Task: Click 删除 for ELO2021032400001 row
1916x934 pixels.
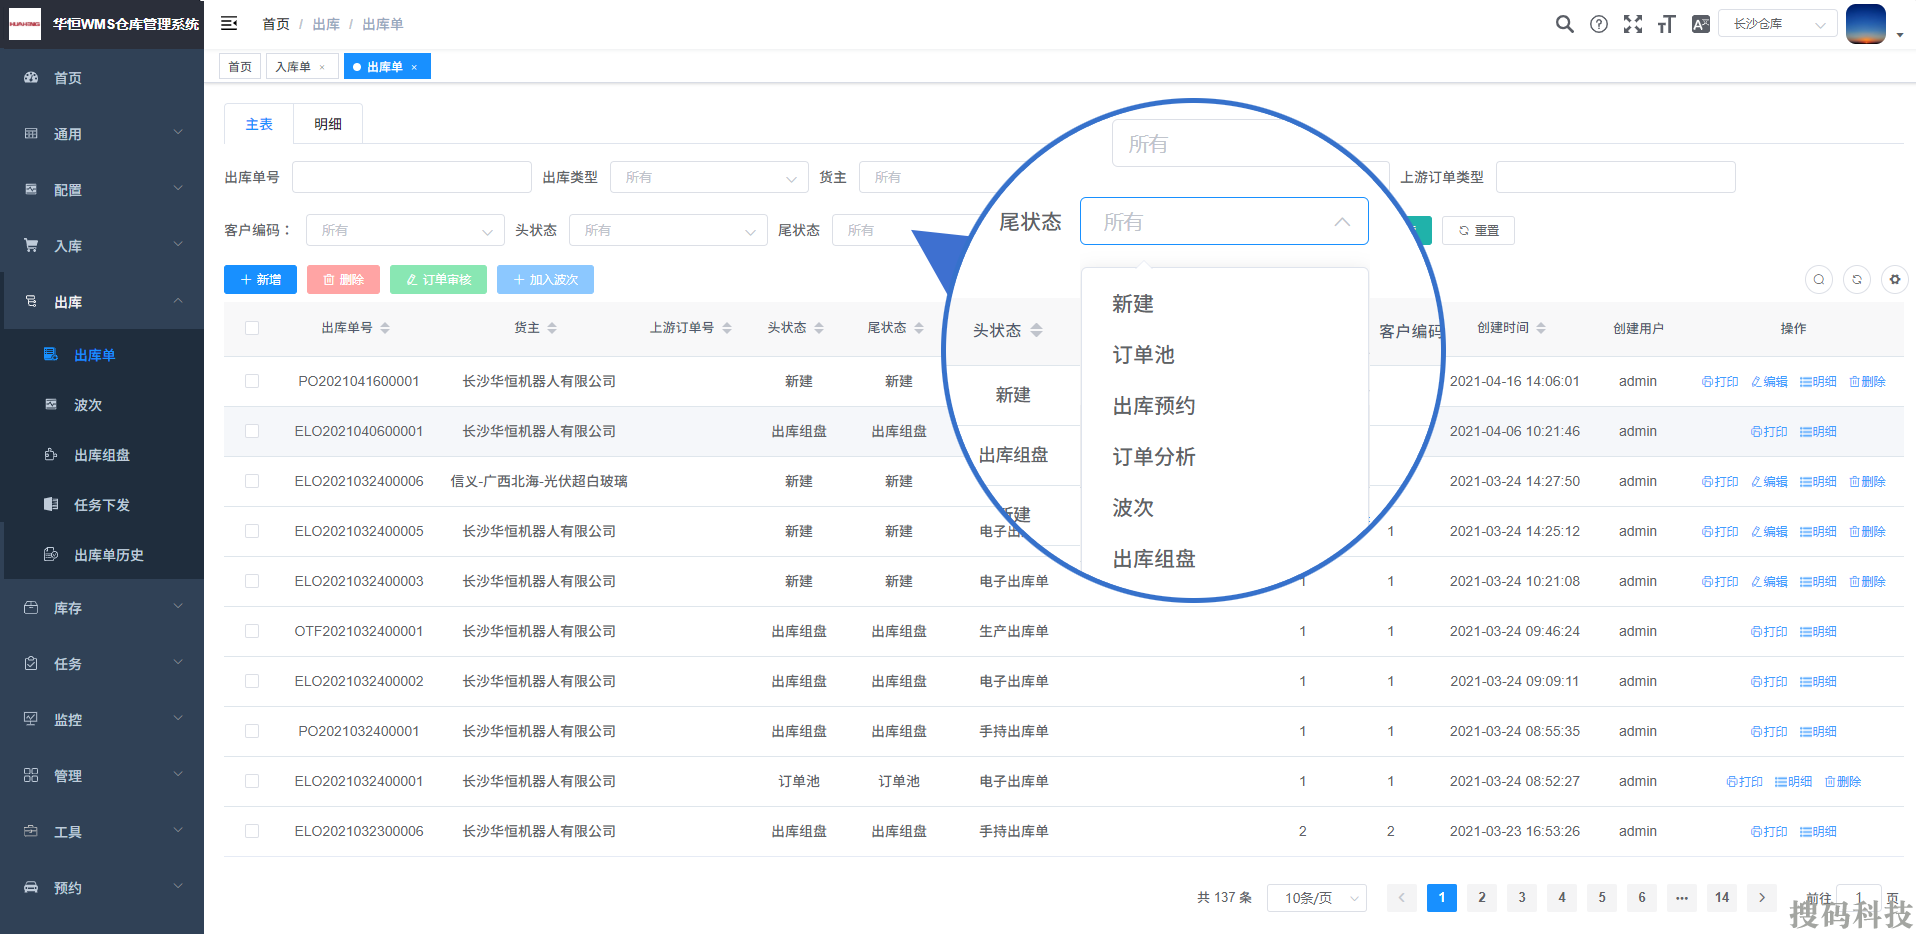Action: (x=1843, y=782)
